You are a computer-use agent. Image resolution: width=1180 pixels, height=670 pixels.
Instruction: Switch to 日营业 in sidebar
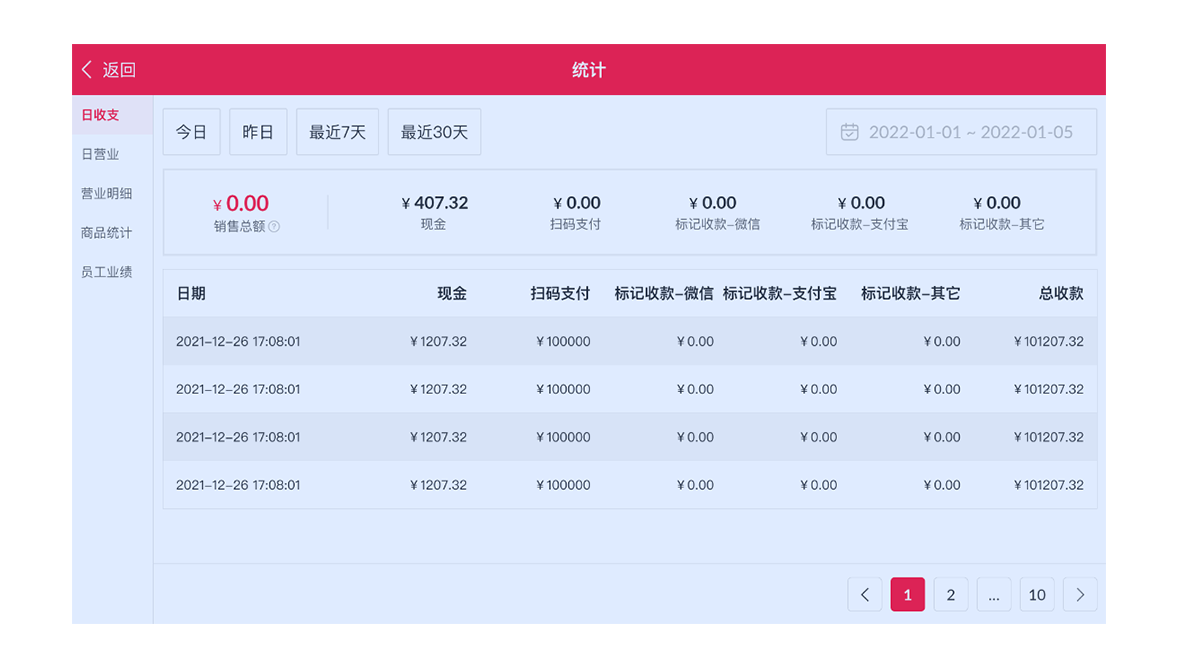(100, 154)
